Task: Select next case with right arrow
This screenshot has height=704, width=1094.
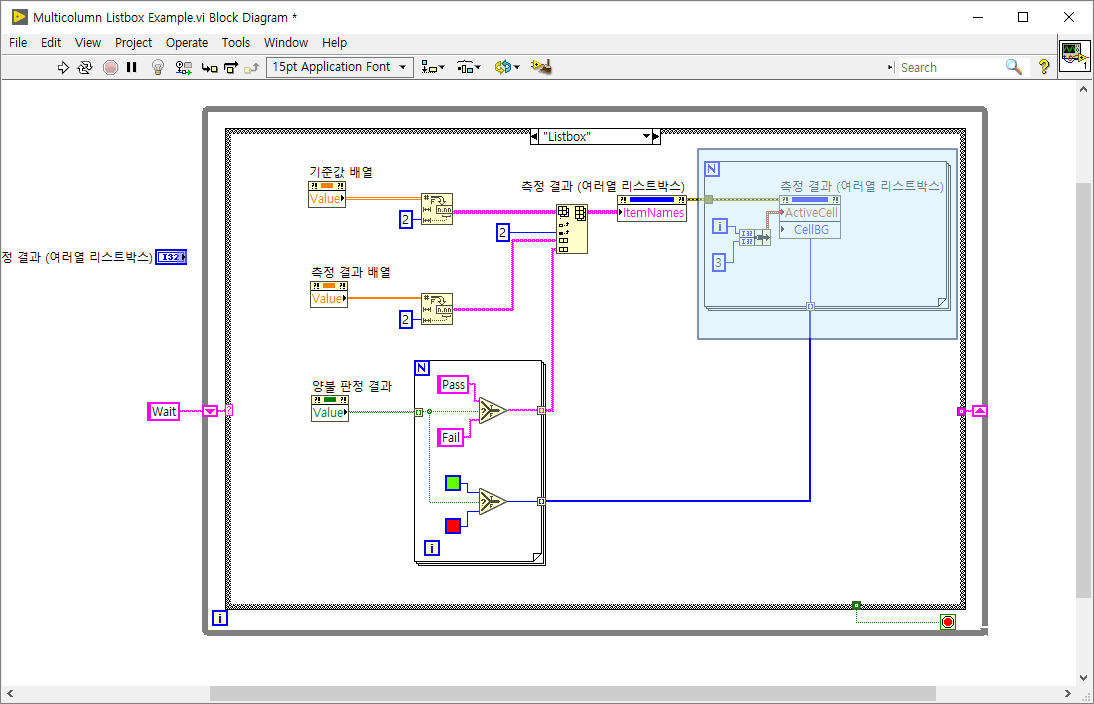Action: click(656, 137)
